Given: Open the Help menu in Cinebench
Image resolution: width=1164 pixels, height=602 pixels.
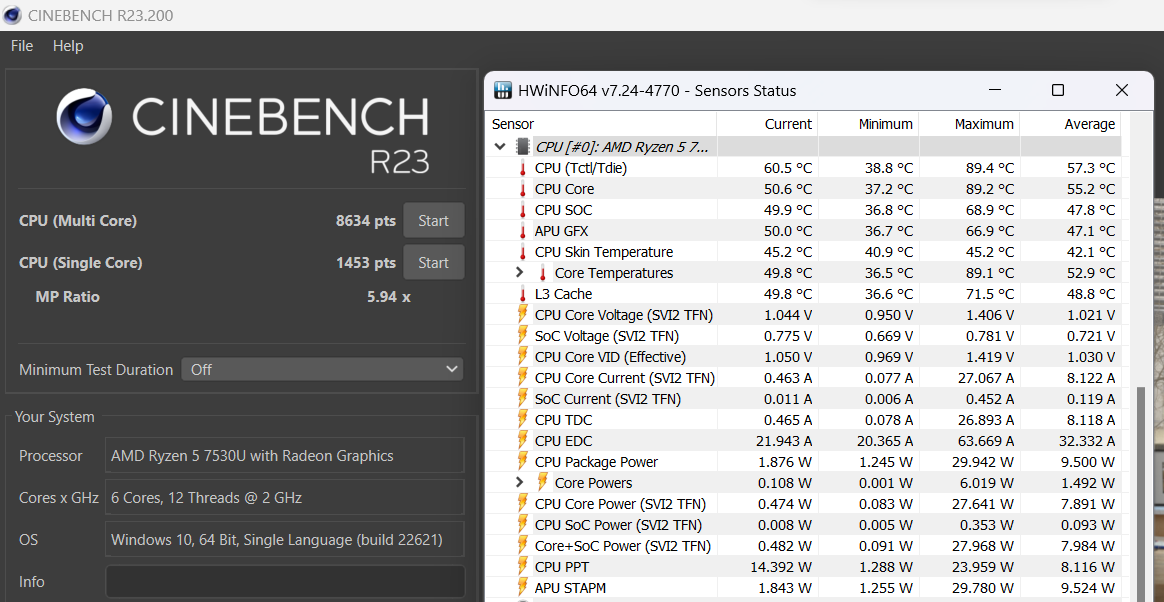Looking at the screenshot, I should [68, 46].
